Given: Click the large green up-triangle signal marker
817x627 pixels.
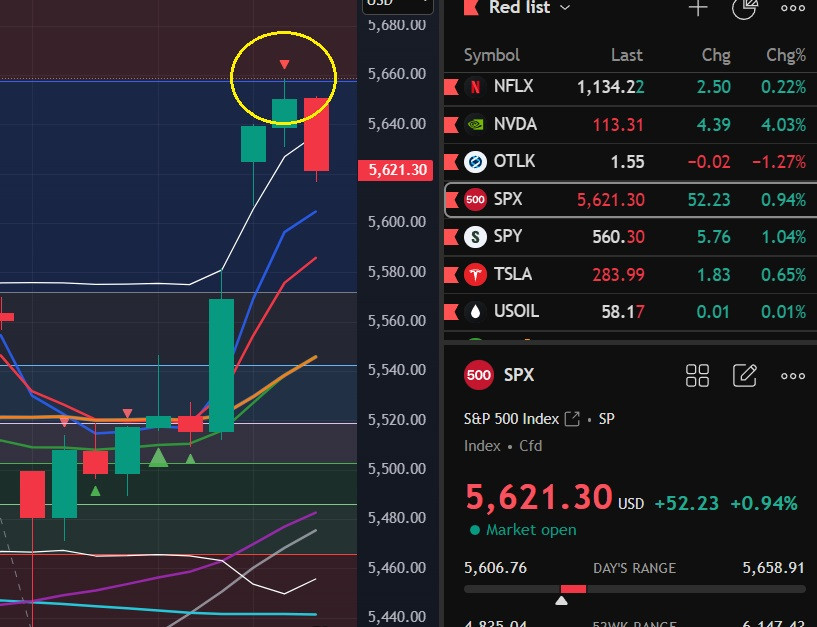Looking at the screenshot, I should tap(158, 458).
